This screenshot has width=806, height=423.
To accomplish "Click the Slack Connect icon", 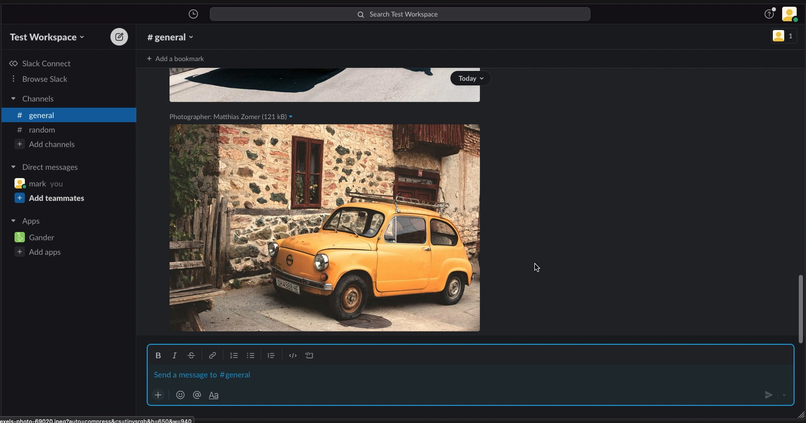I will point(13,63).
